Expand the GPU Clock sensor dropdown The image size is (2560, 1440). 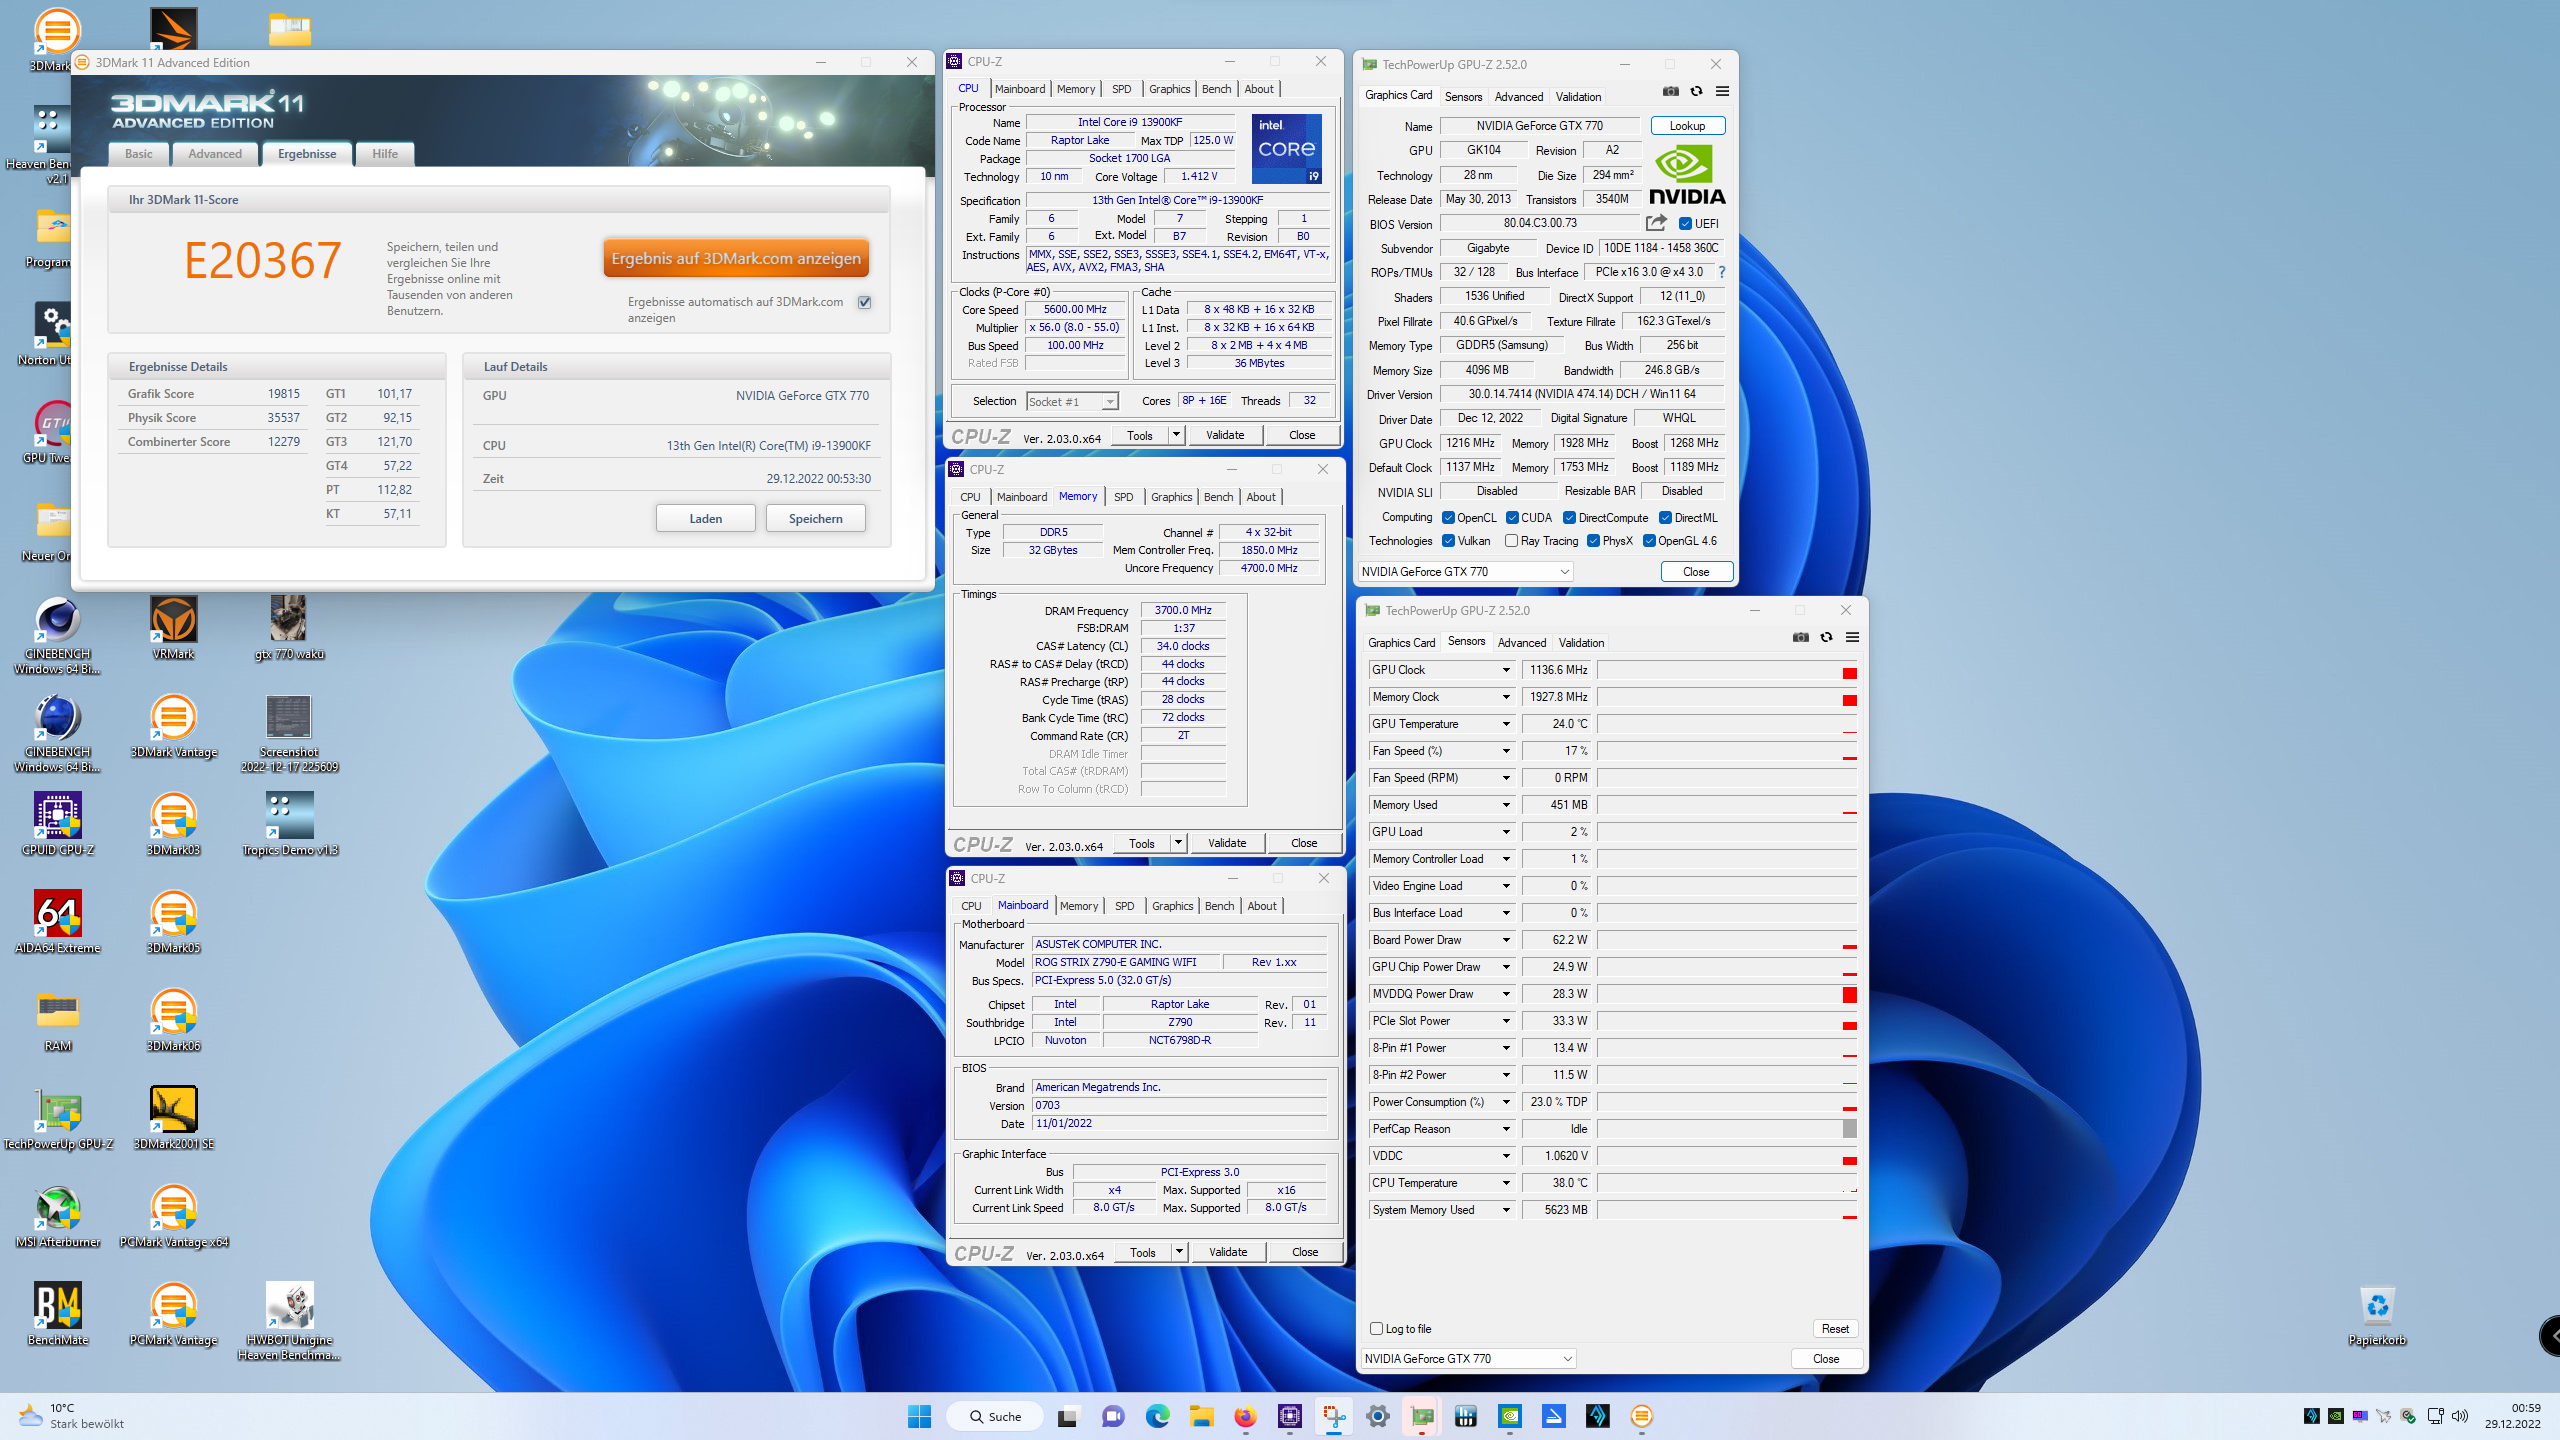pos(1506,670)
